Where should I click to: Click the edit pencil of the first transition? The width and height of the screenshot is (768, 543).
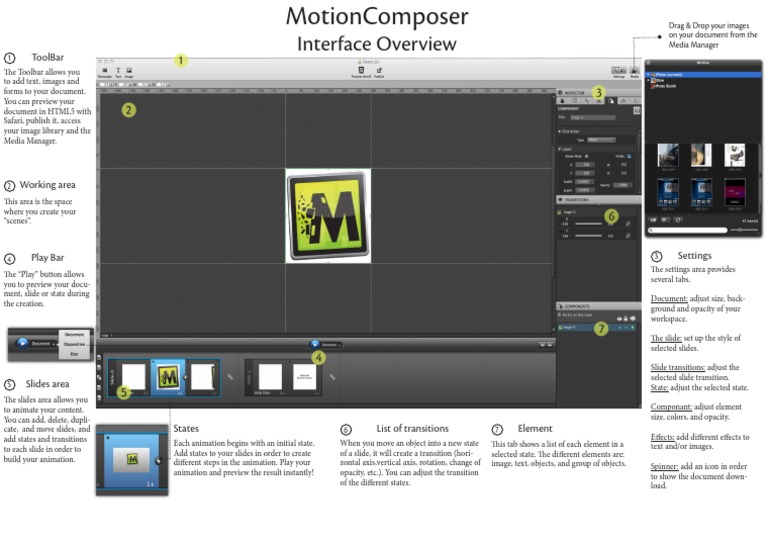(x=628, y=224)
